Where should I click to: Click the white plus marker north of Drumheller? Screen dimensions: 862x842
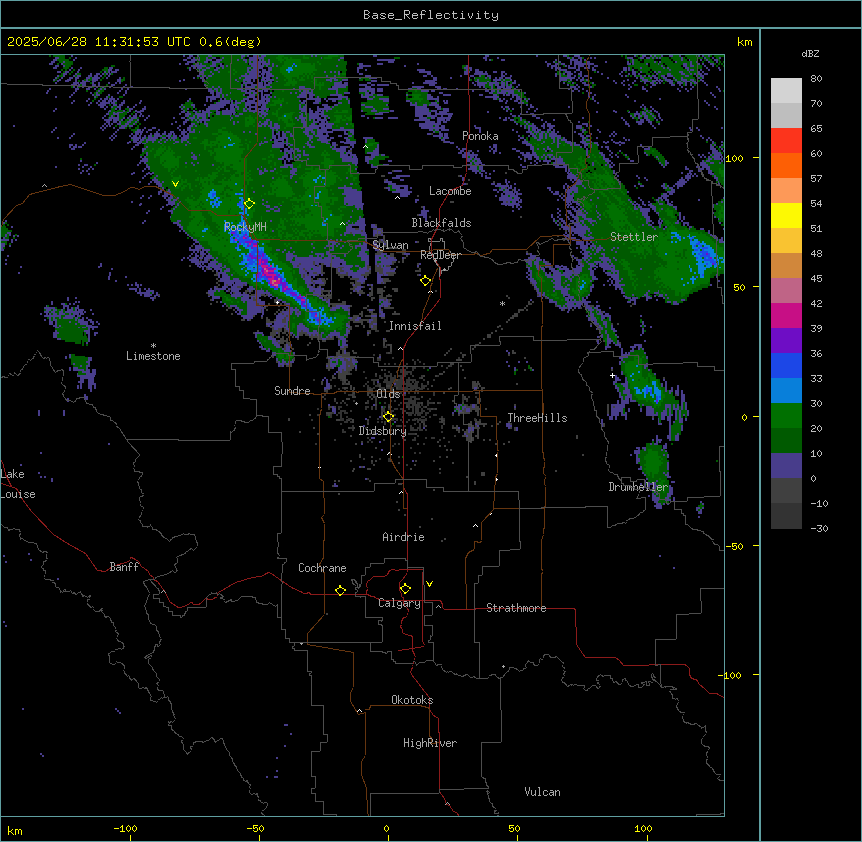[x=612, y=375]
